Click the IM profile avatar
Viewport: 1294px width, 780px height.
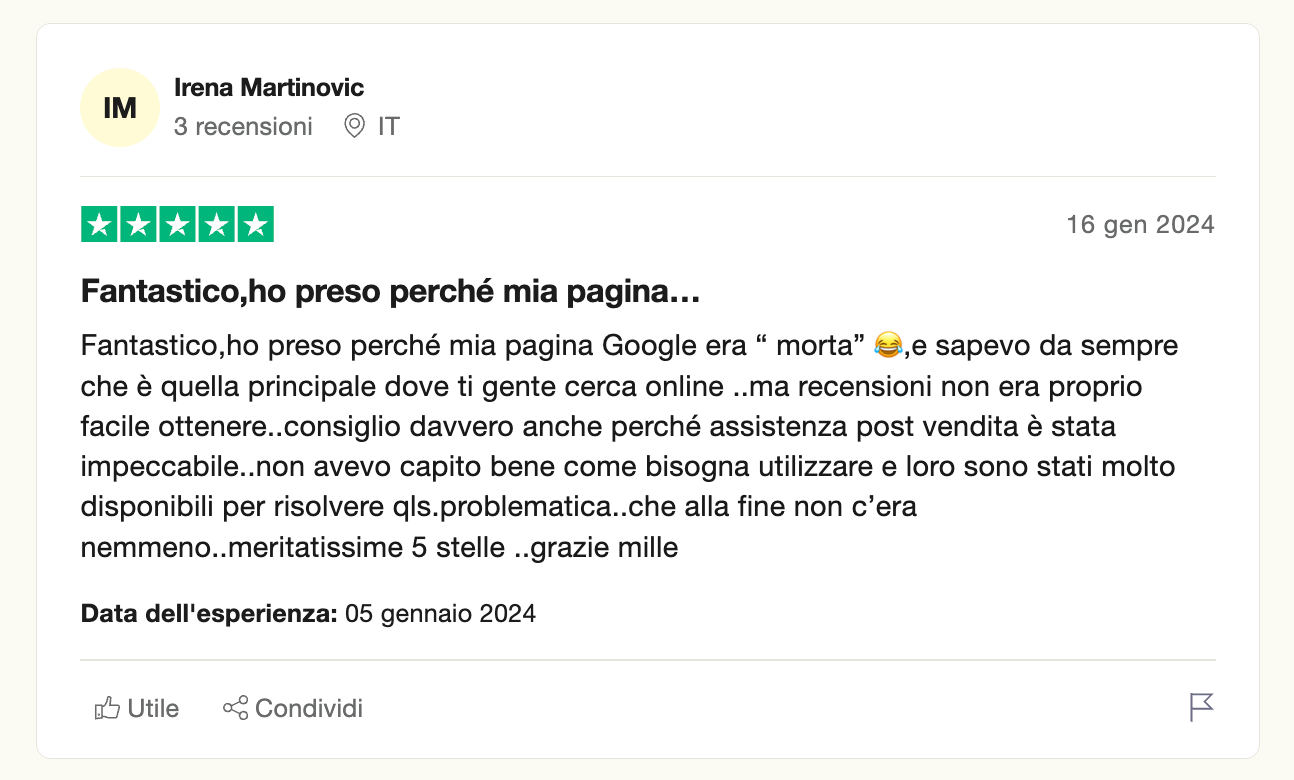[x=120, y=108]
